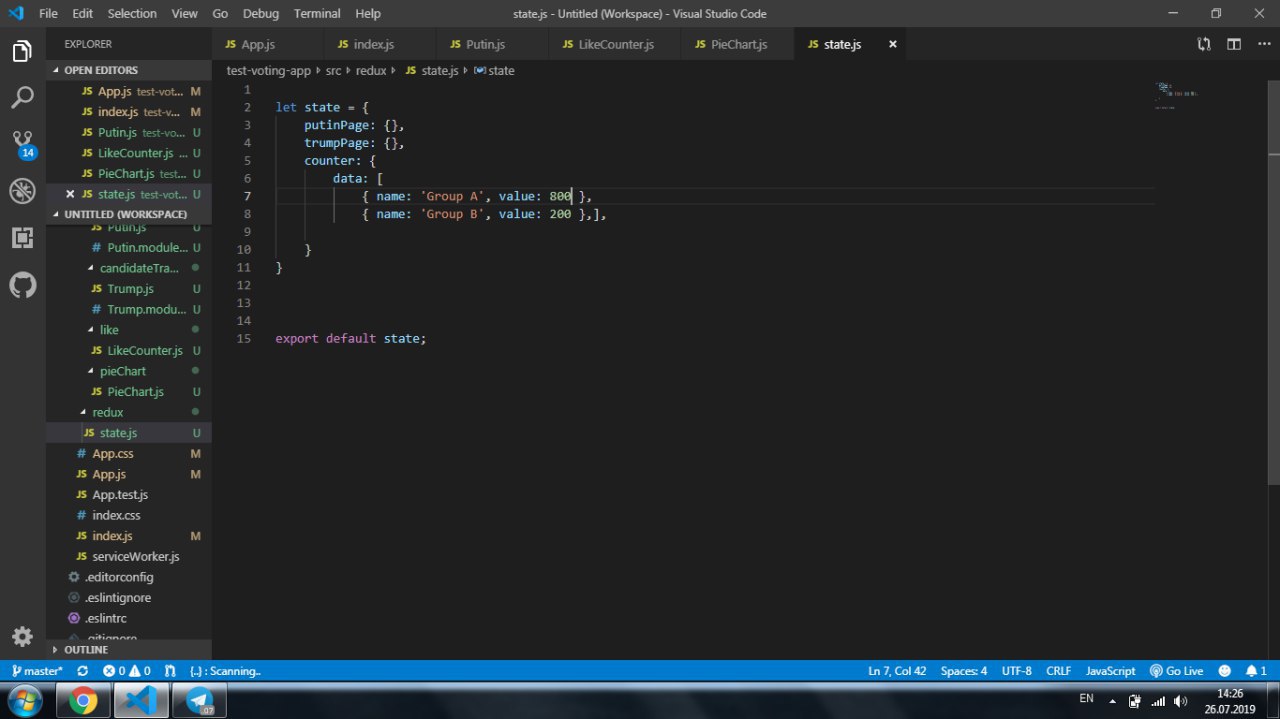Open the Extensions view icon
This screenshot has height=719, width=1280.
(22, 238)
